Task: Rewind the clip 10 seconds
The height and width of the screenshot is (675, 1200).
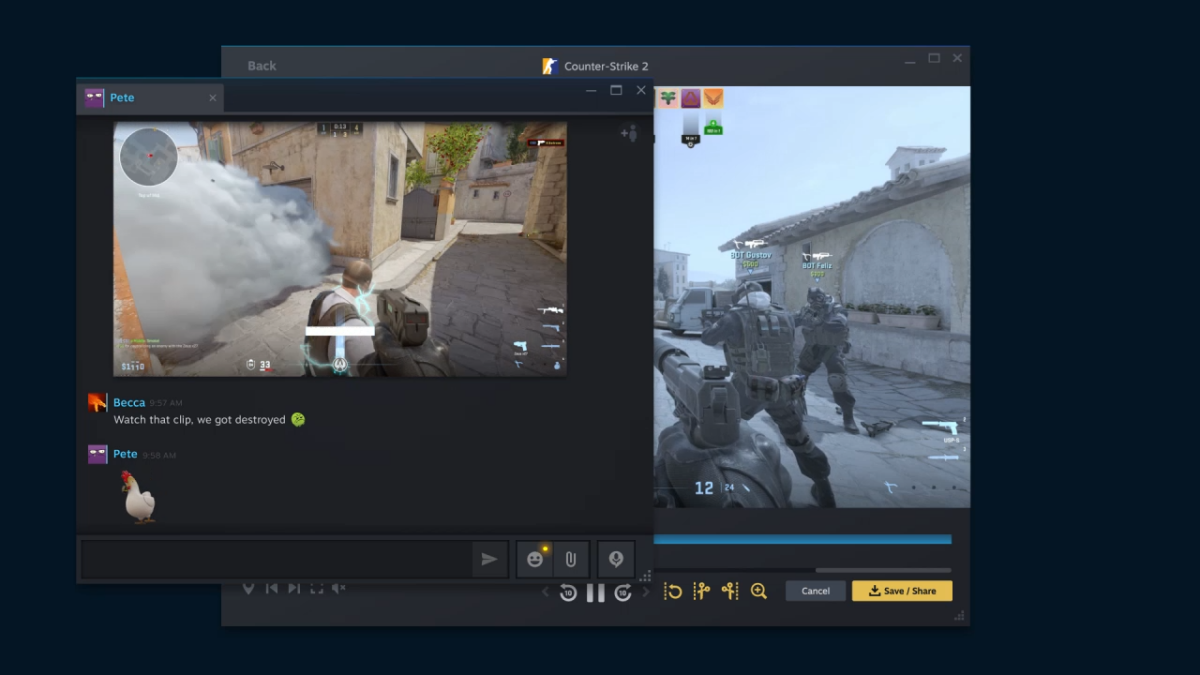Action: [568, 593]
